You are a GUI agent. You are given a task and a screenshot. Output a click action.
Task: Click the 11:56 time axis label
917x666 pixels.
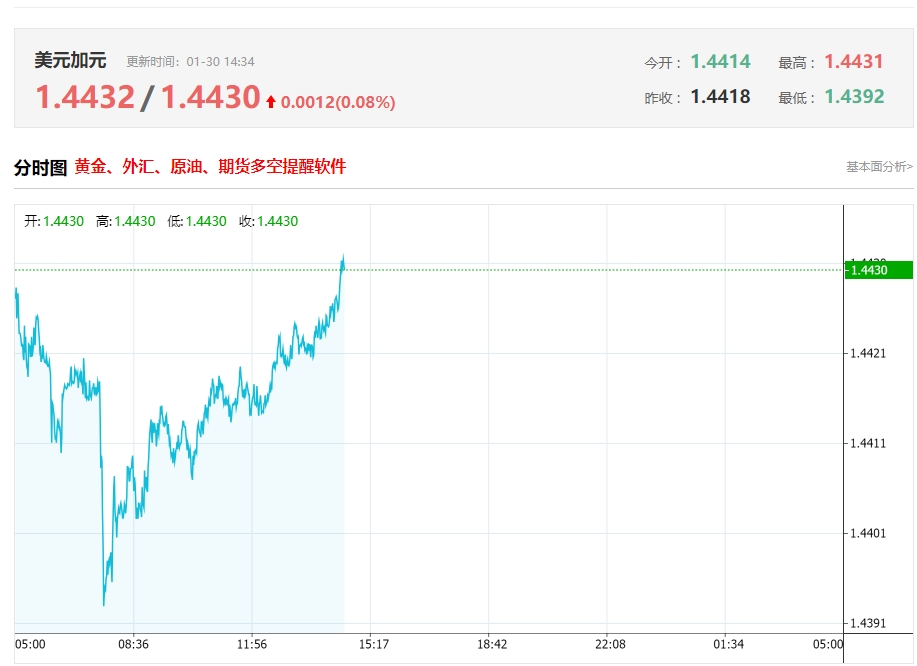(x=252, y=644)
